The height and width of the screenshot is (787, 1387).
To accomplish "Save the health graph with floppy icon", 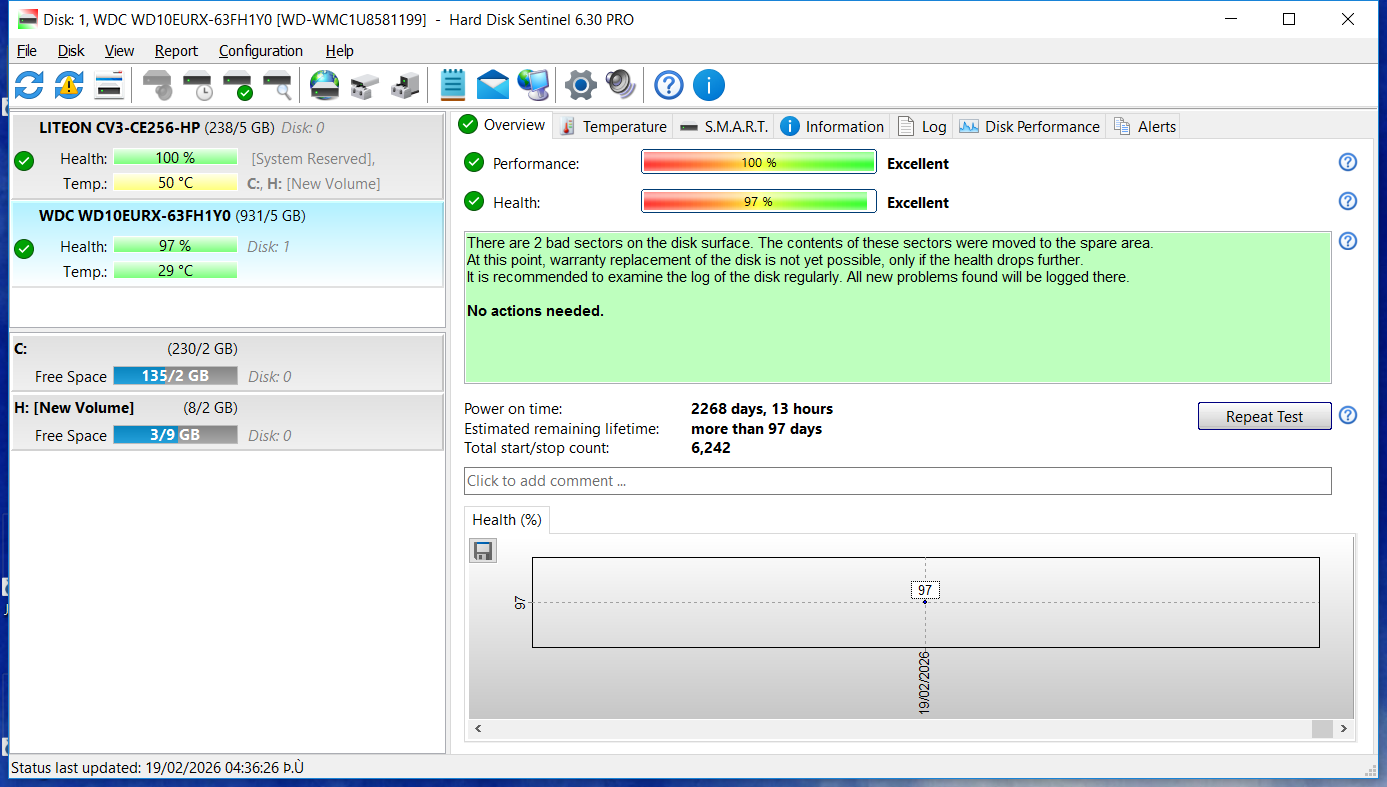I will pyautogui.click(x=483, y=551).
